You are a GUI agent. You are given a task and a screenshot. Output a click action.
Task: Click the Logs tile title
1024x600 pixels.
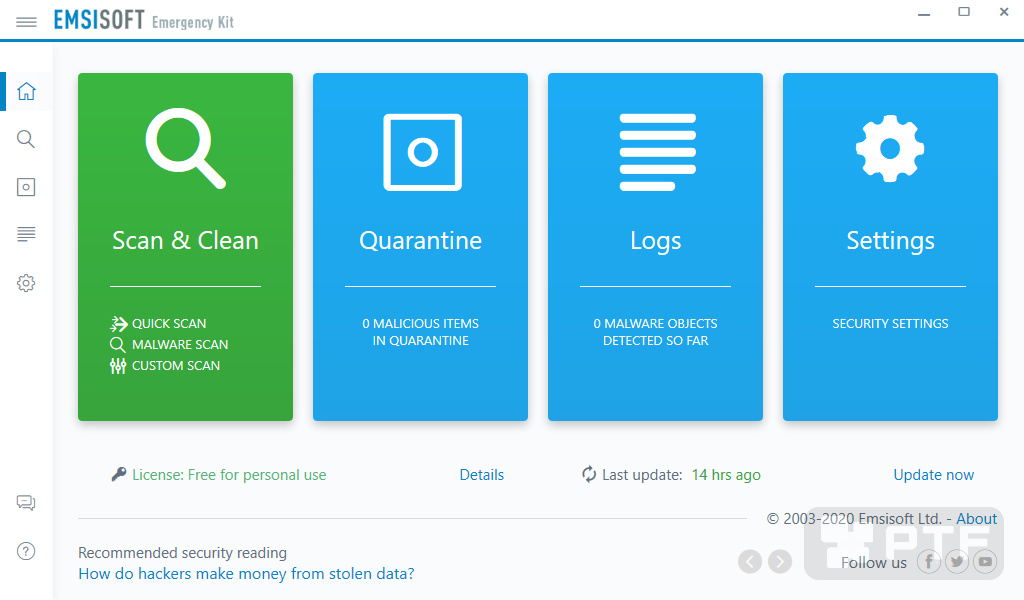pos(656,241)
